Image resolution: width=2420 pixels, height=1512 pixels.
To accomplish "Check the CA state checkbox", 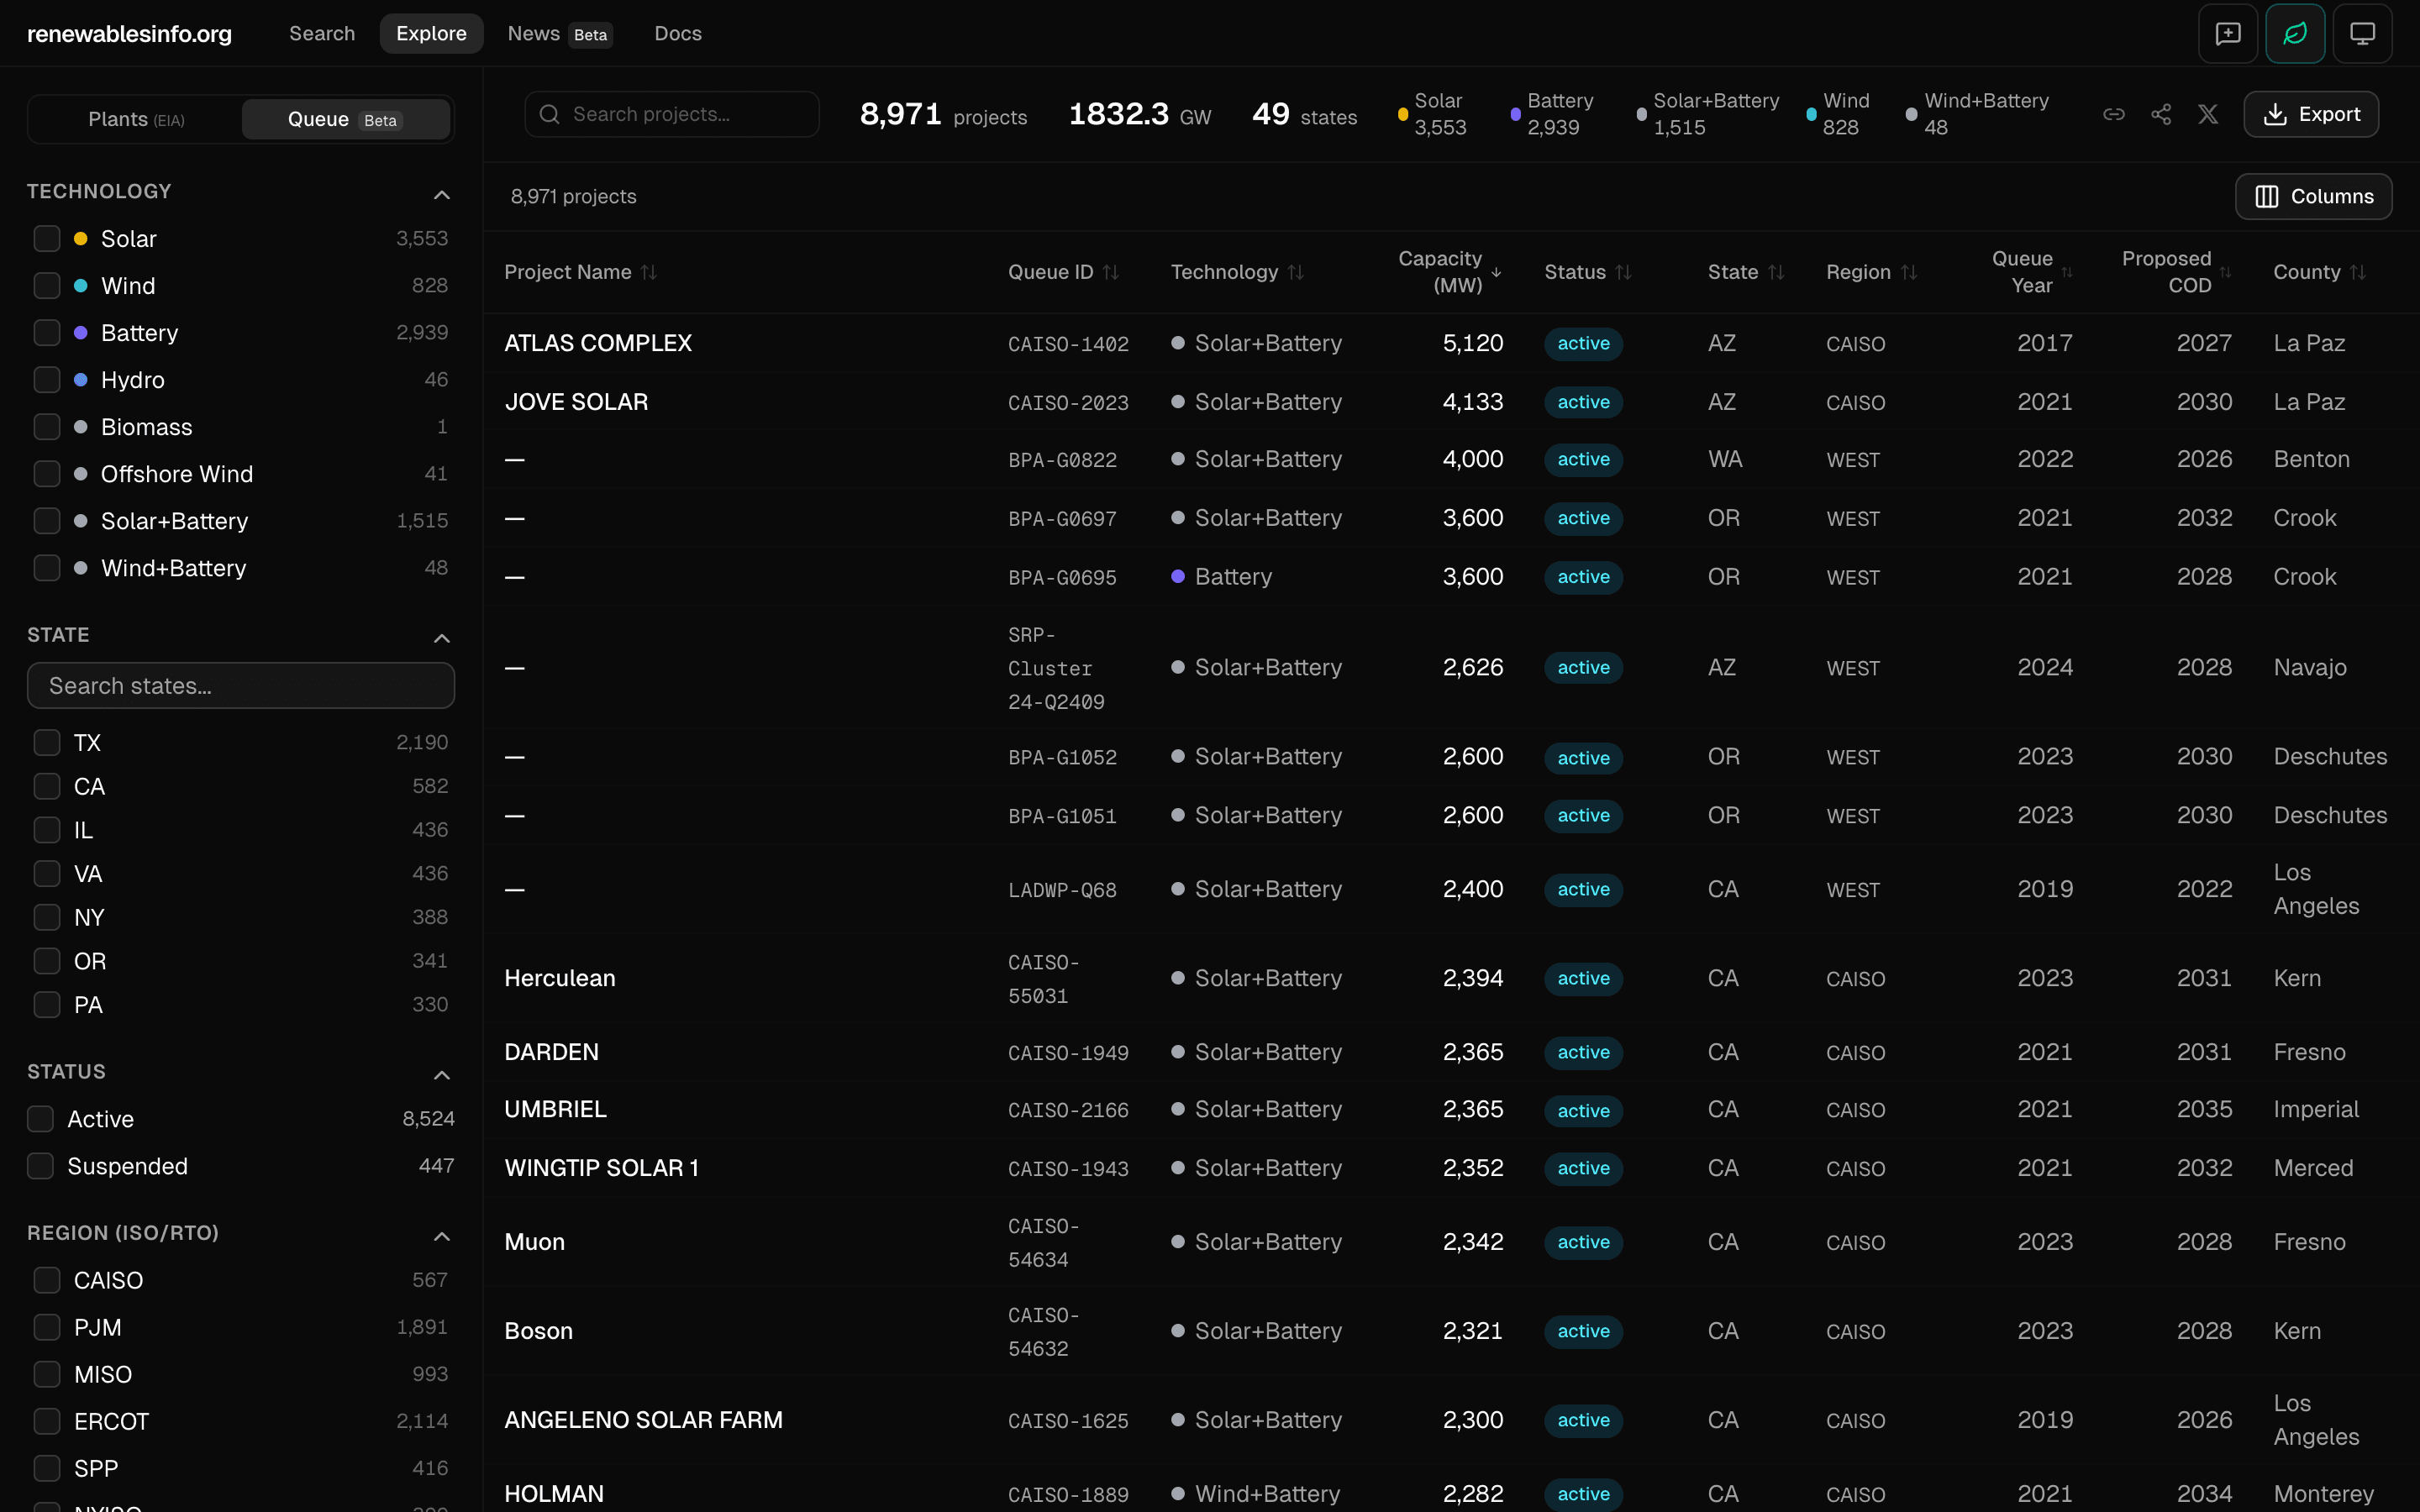I will pyautogui.click(x=47, y=787).
